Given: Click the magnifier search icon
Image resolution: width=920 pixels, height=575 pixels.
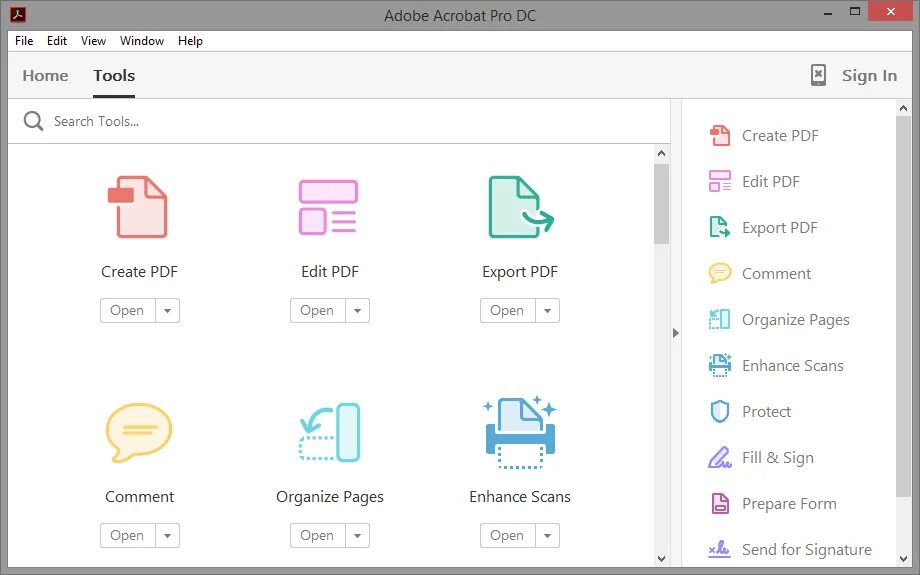Looking at the screenshot, I should point(33,121).
